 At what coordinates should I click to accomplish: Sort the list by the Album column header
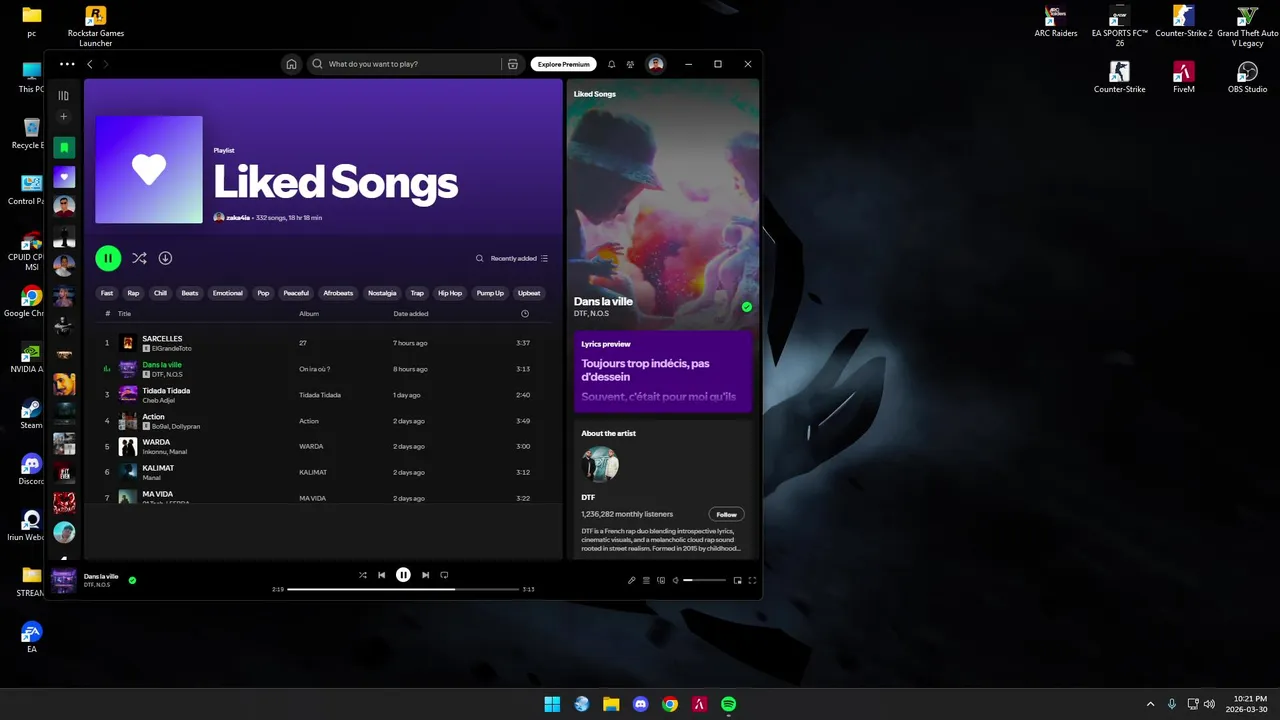[x=309, y=314]
